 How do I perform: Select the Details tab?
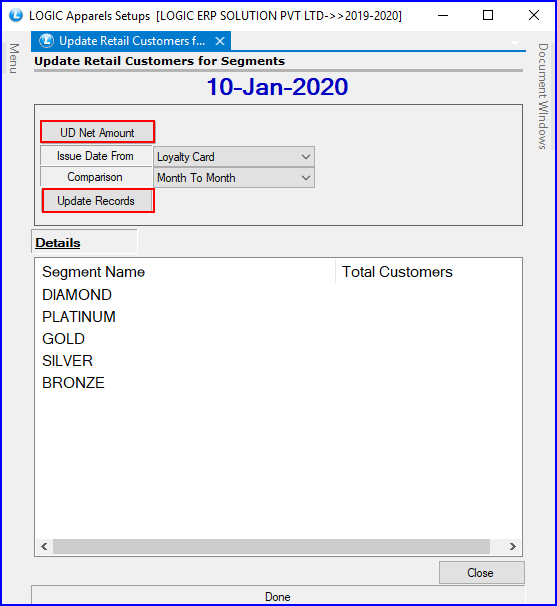(58, 243)
